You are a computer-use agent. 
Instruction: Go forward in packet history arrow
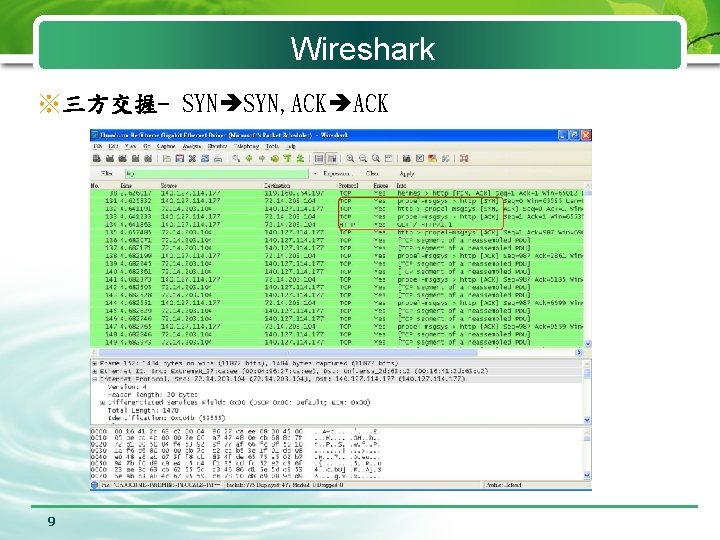coord(262,158)
